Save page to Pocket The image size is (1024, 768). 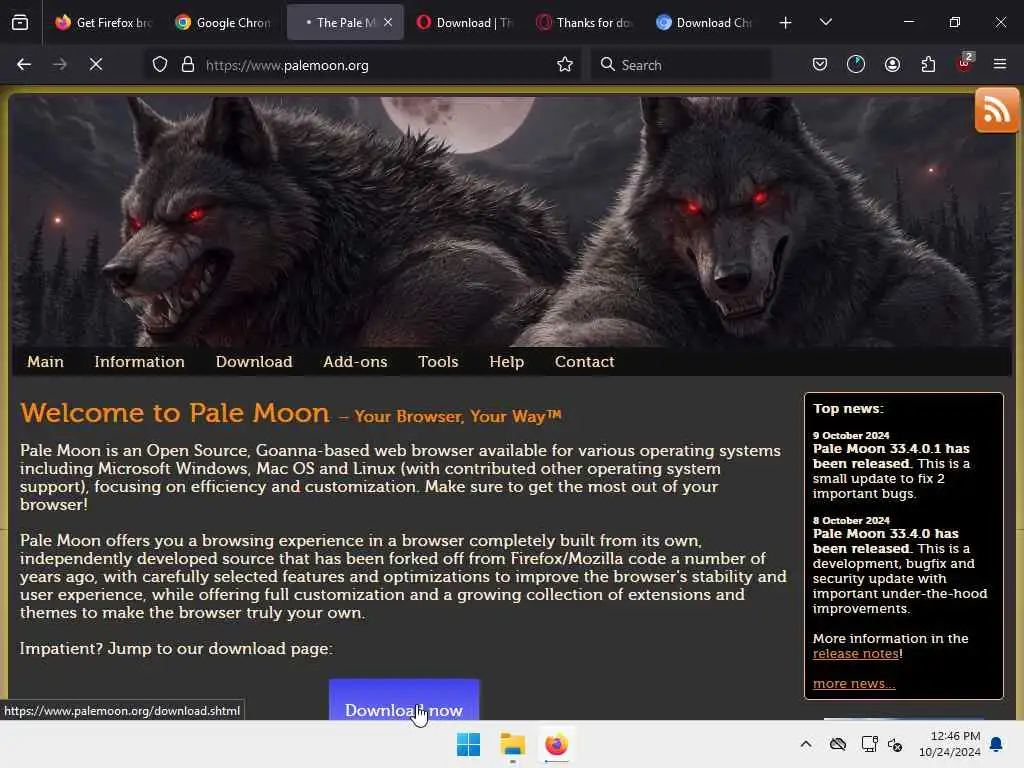point(820,64)
